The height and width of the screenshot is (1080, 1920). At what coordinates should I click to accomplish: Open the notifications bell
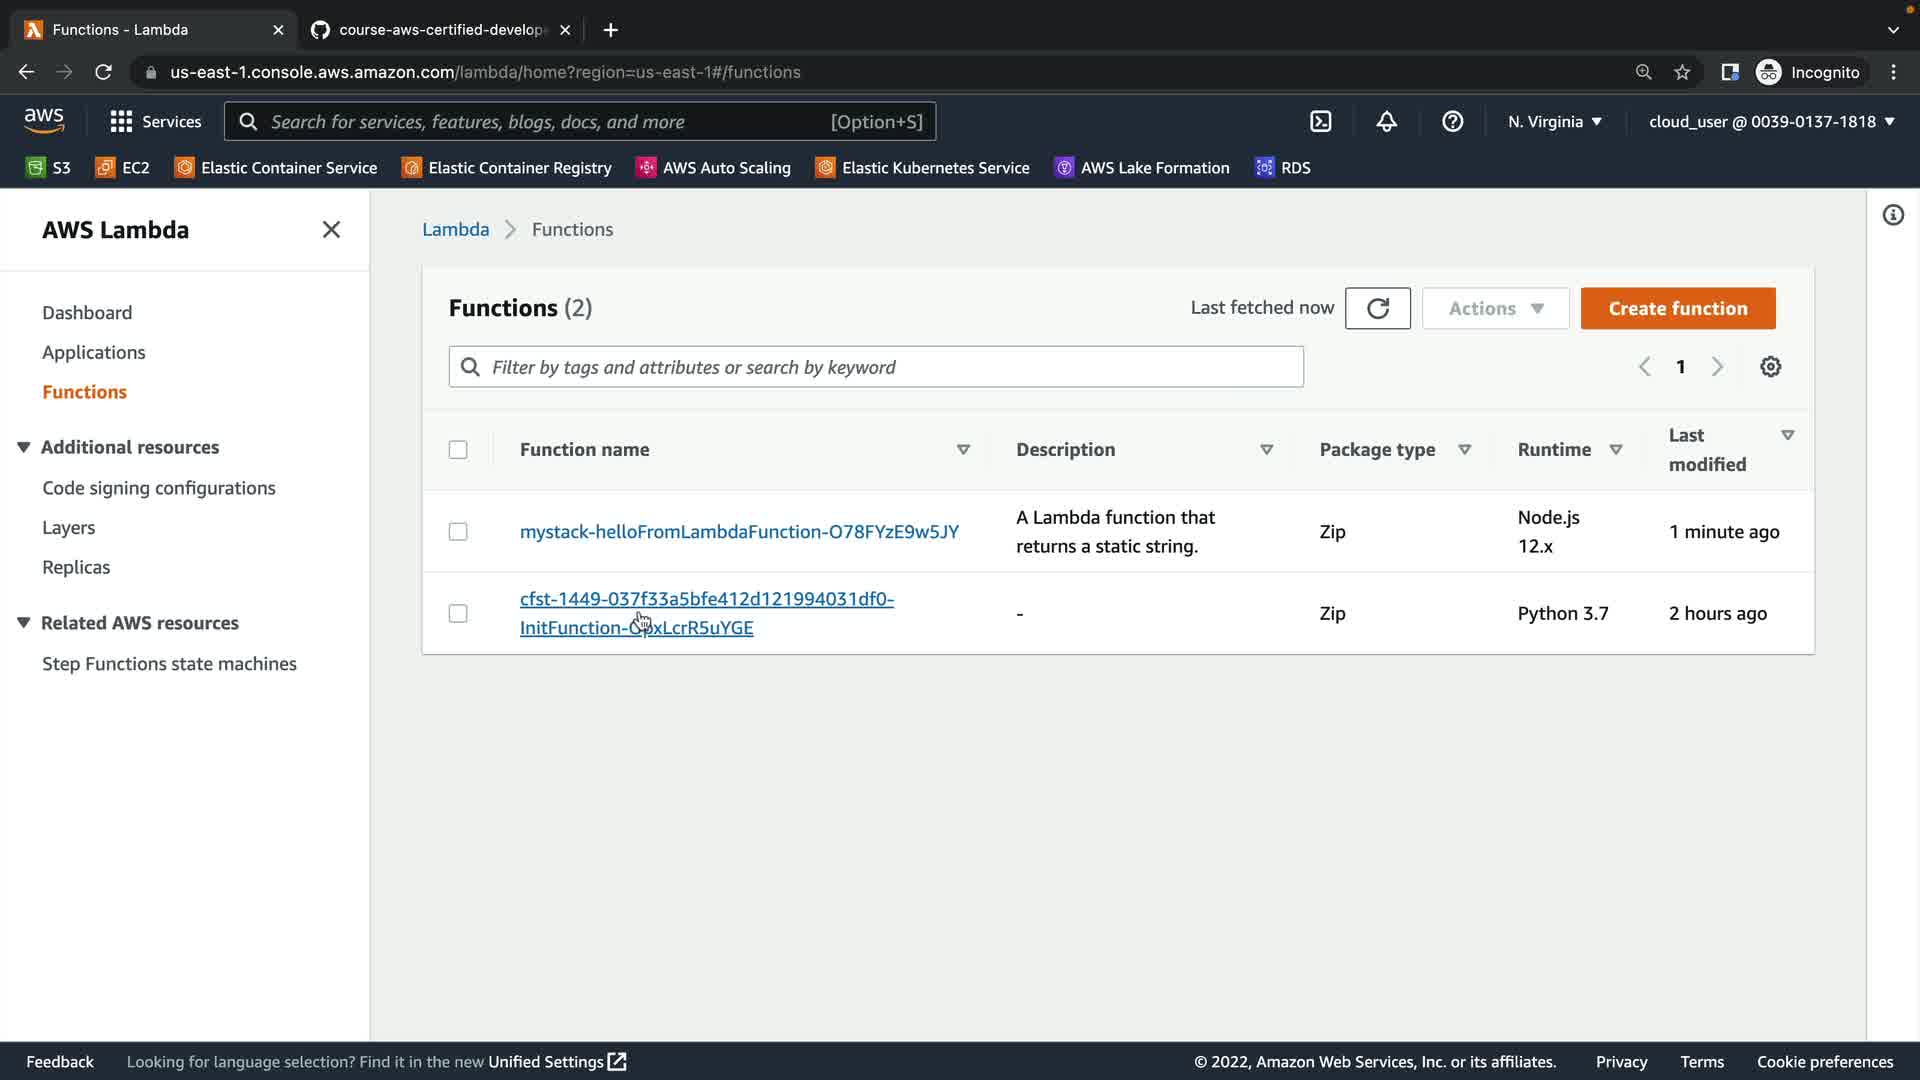pyautogui.click(x=1386, y=122)
